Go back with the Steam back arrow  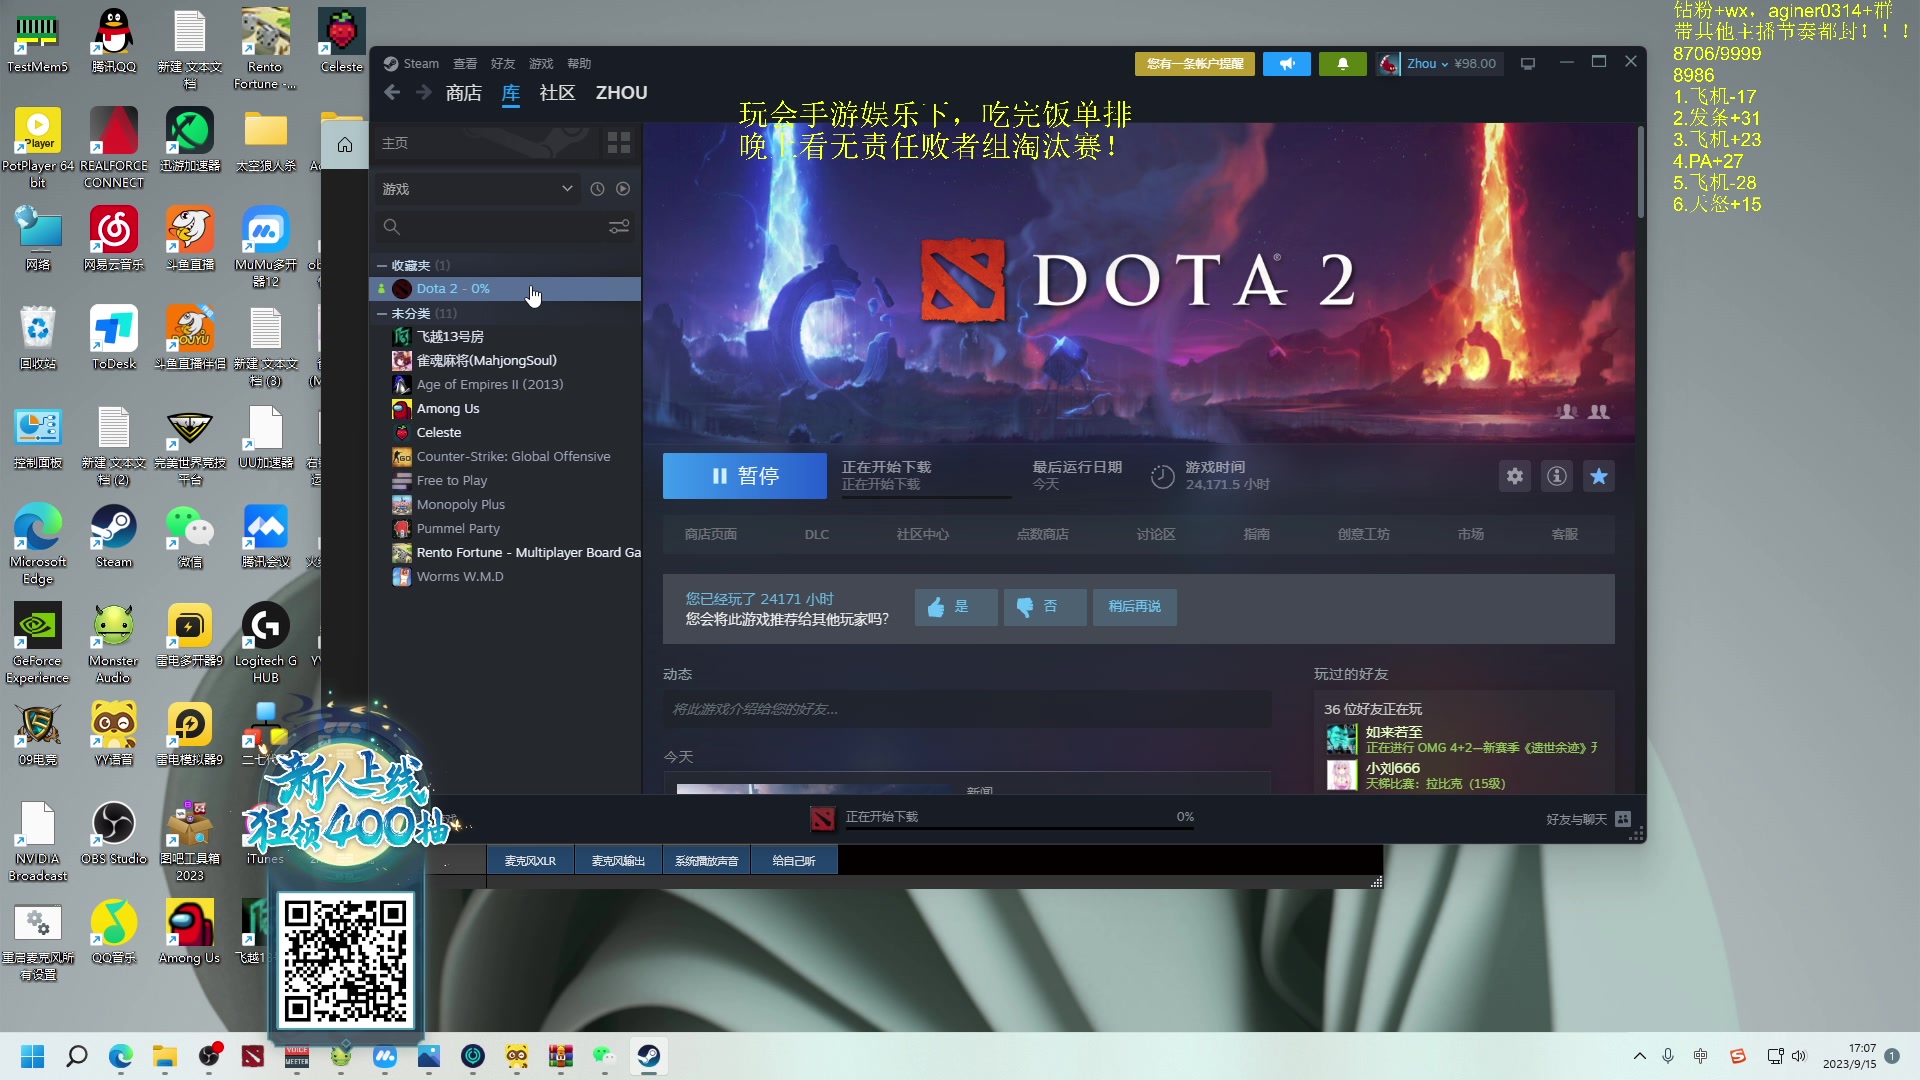click(x=392, y=93)
